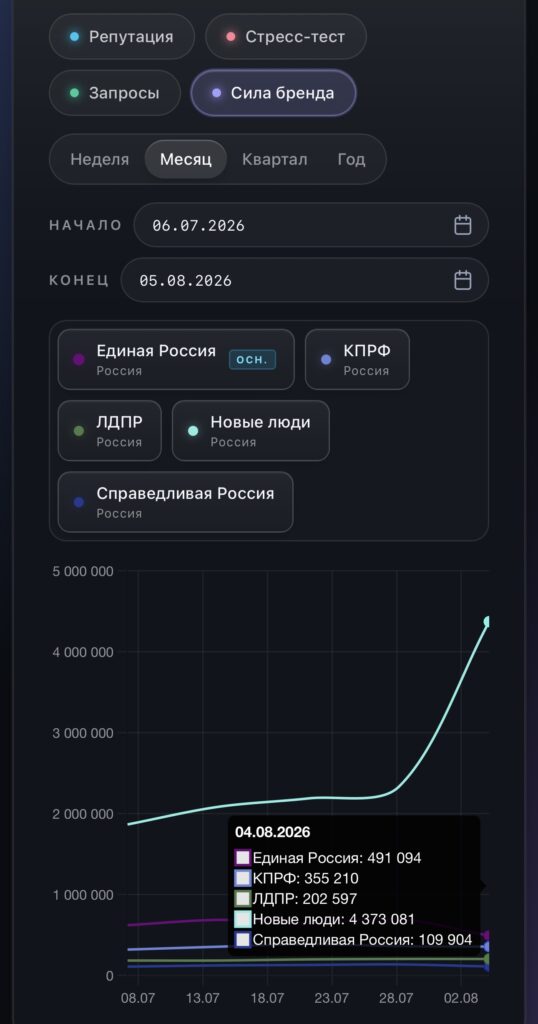Open calendar picker for НАЧАЛО date
Image resolution: width=538 pixels, height=1024 pixels.
(x=462, y=225)
